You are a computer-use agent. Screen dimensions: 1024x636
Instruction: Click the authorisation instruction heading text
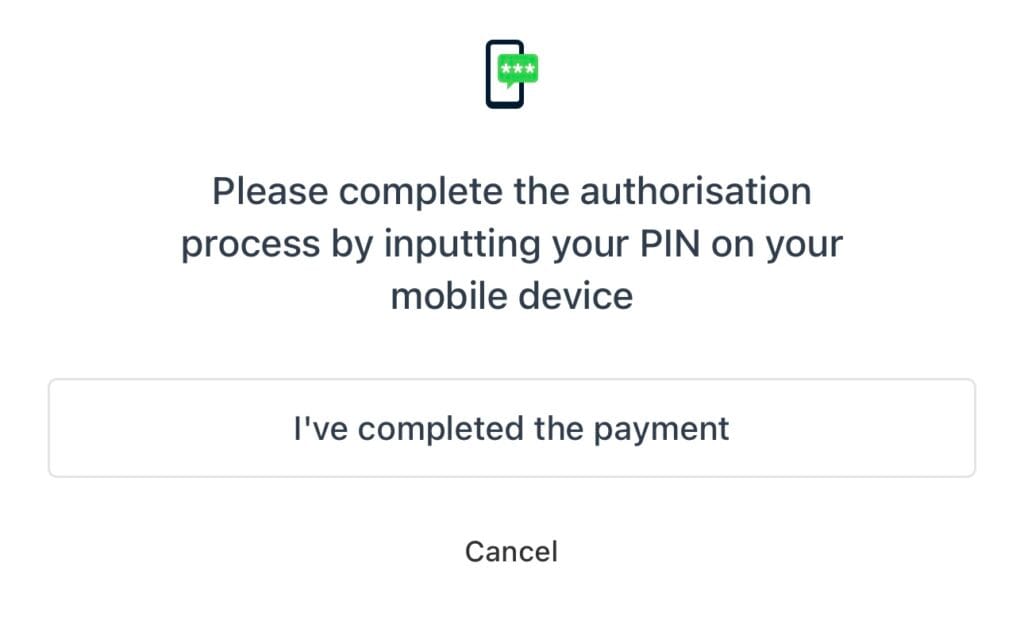pyautogui.click(x=511, y=243)
